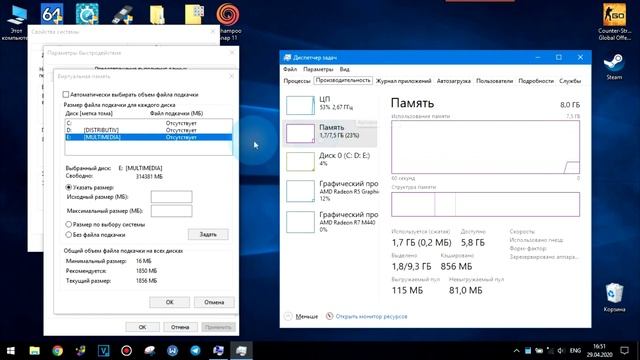
Task: Open the Этот компьютер desktop icon
Action: tap(16, 21)
